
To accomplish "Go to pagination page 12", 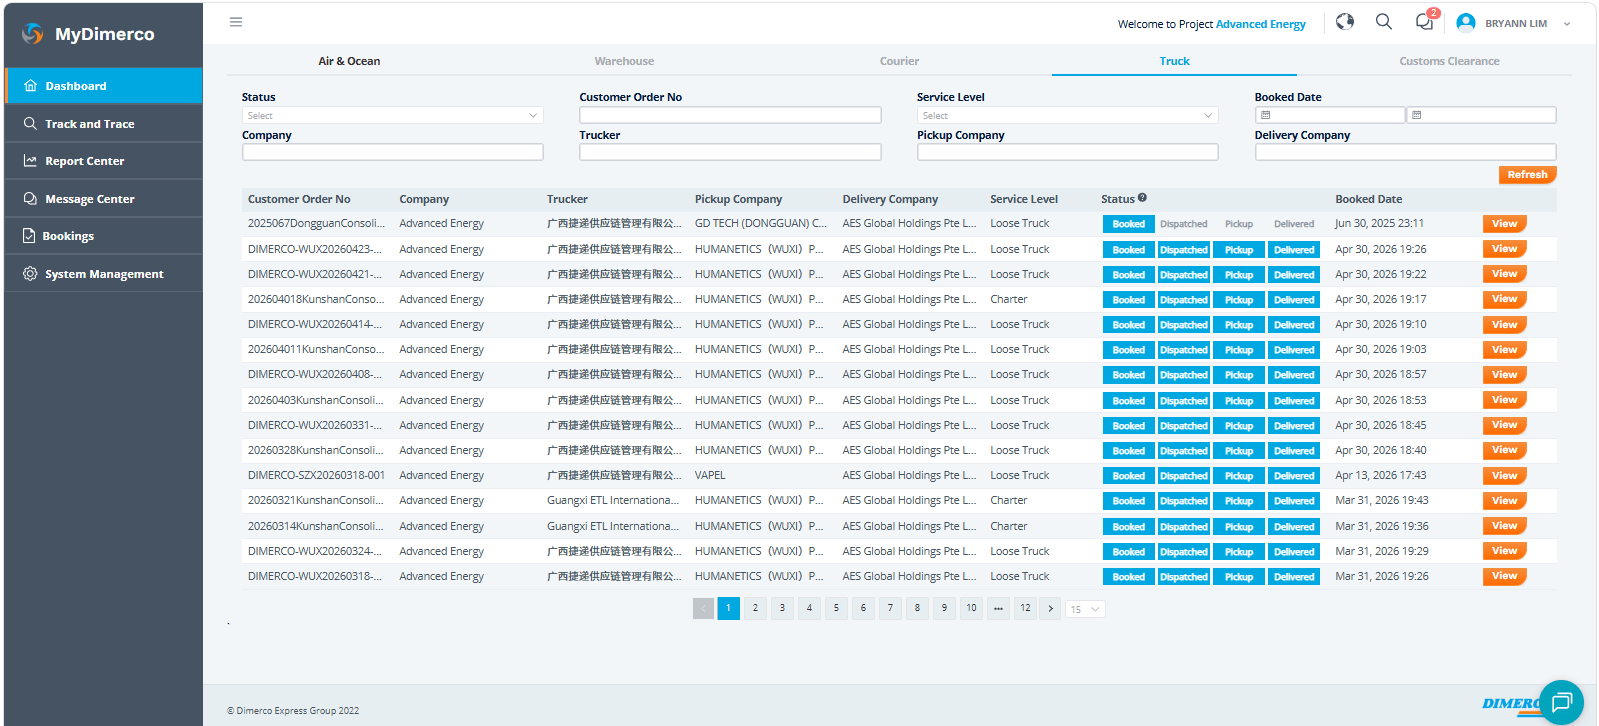I will pyautogui.click(x=1025, y=608).
